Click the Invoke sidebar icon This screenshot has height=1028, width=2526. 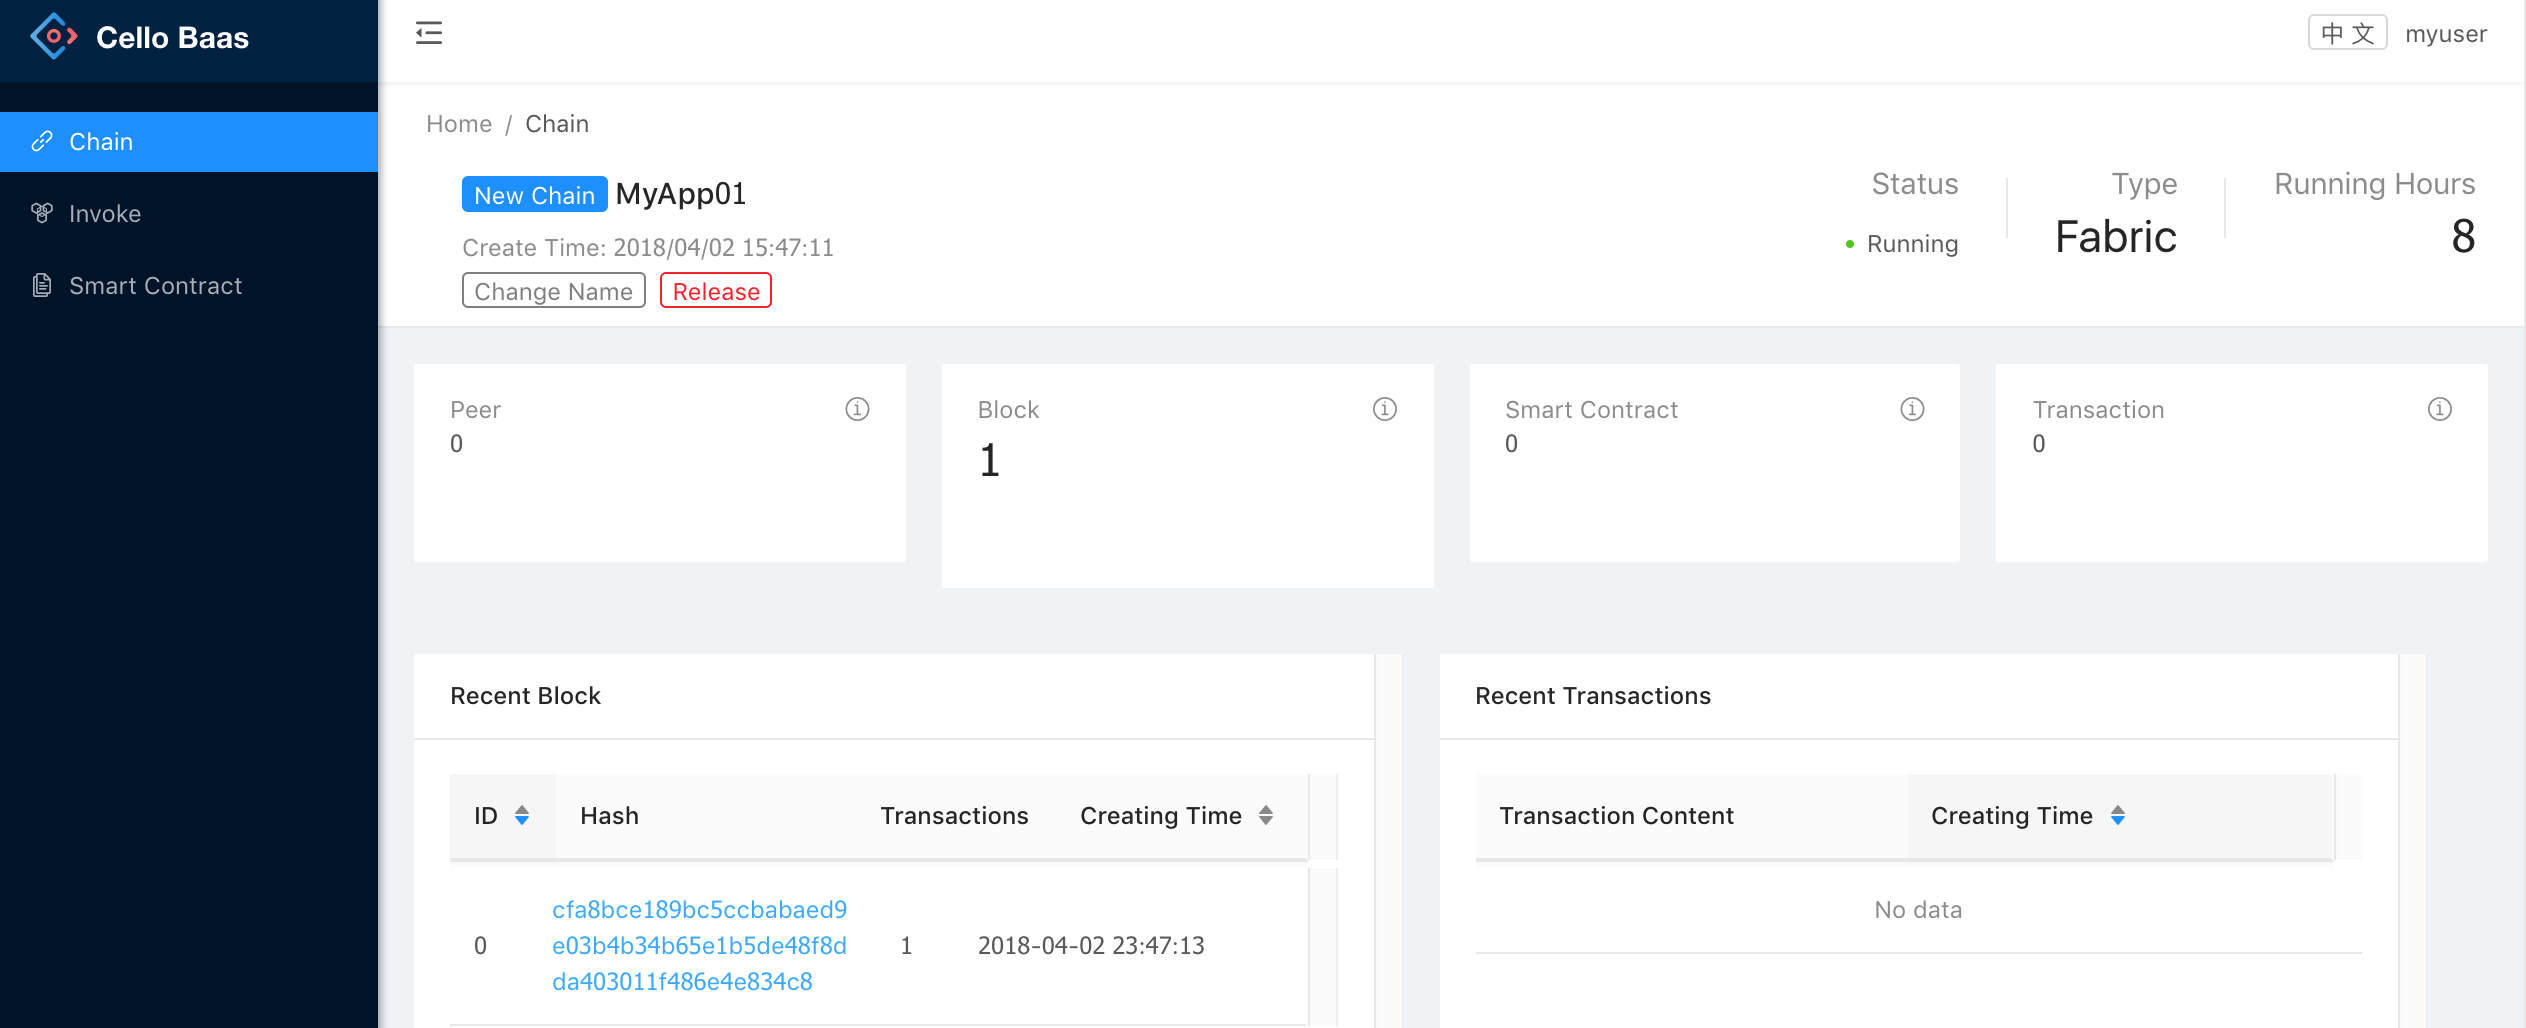(x=42, y=213)
